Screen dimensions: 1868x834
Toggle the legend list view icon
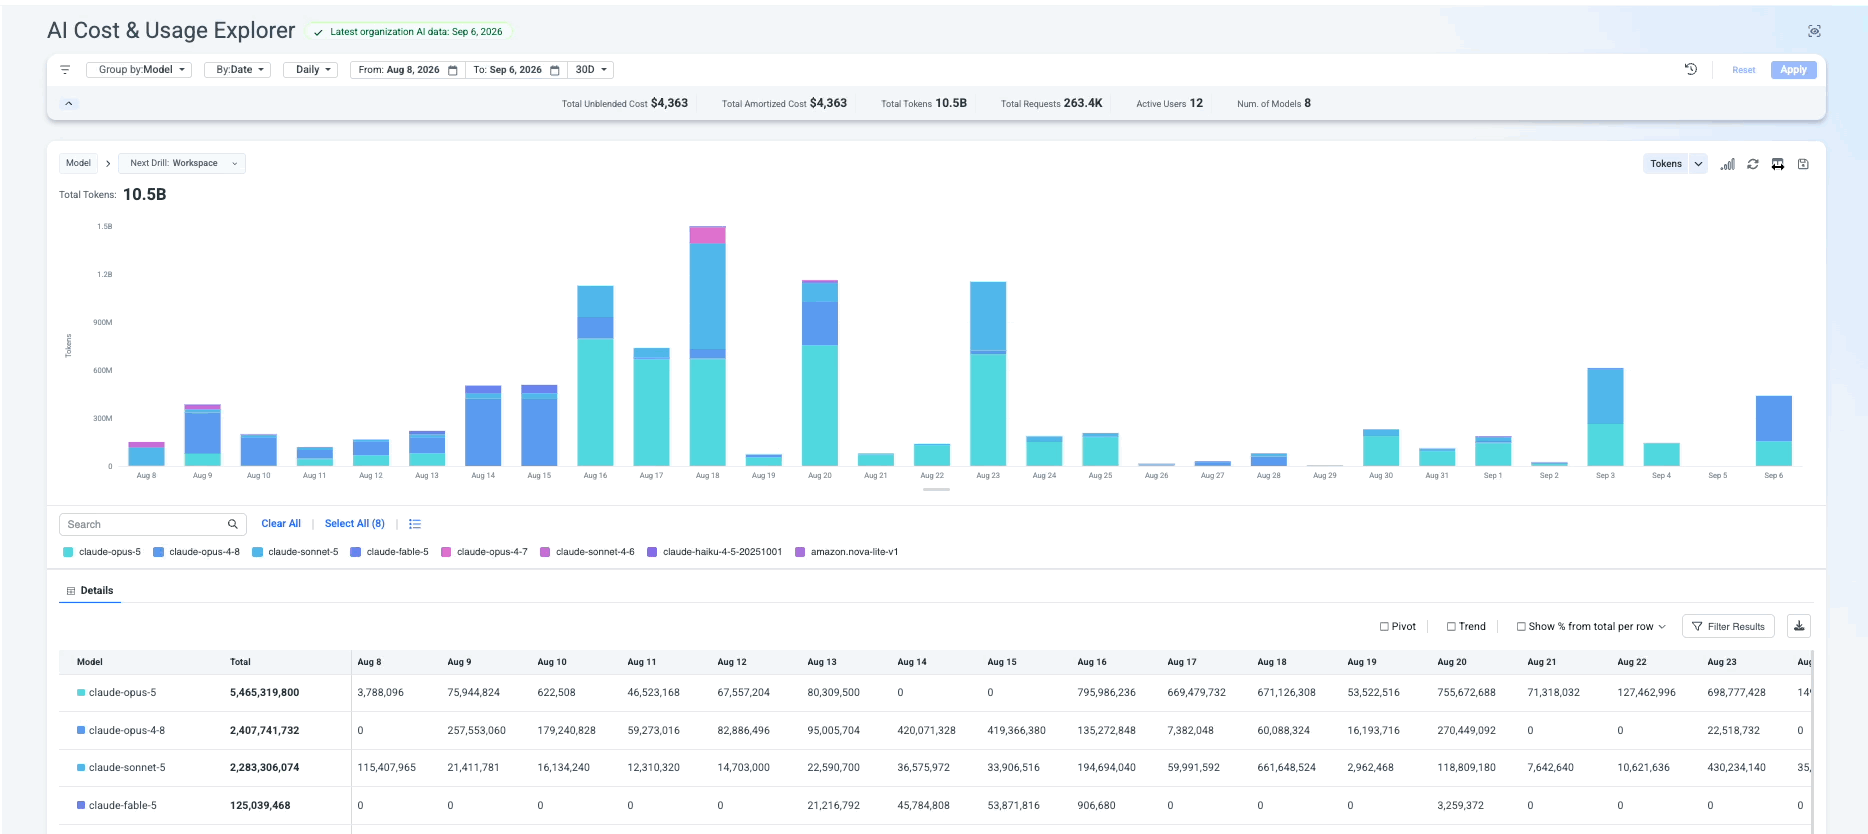pos(415,524)
